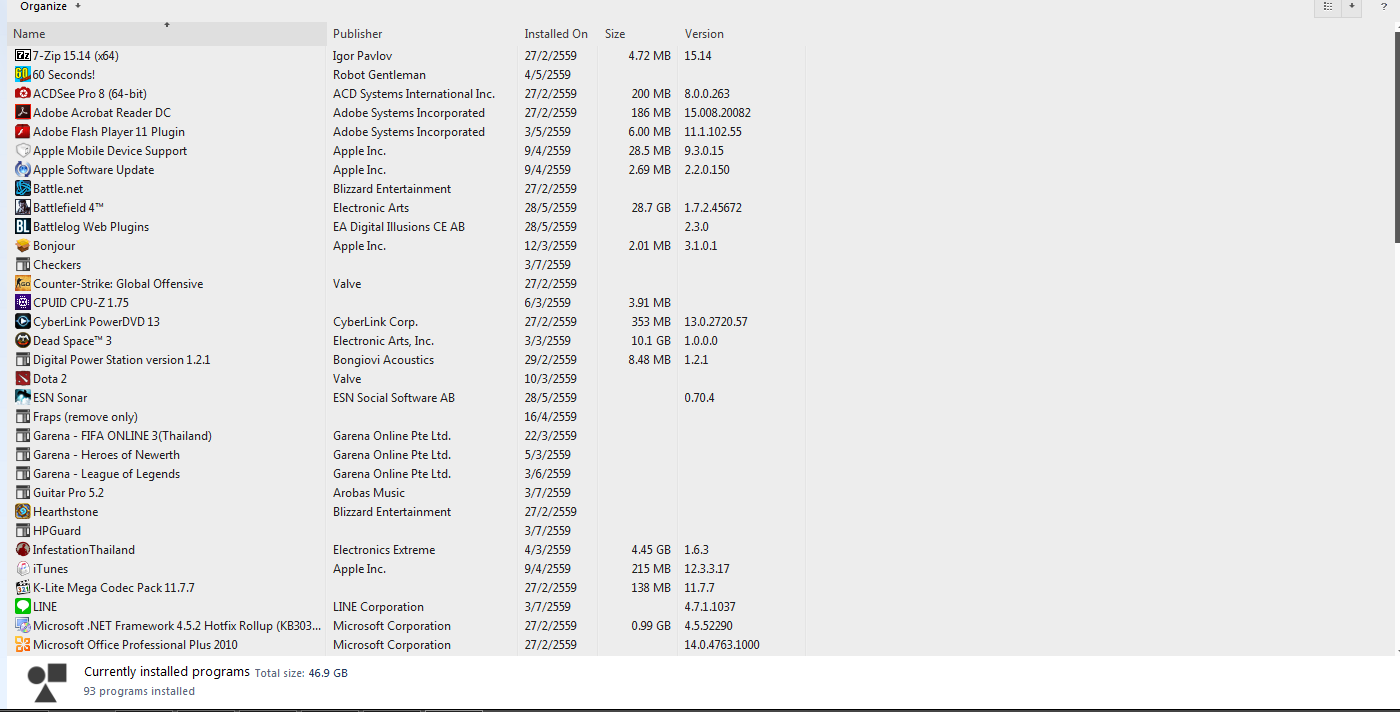Click the iTunes icon
1400x712 pixels.
[x=23, y=569]
